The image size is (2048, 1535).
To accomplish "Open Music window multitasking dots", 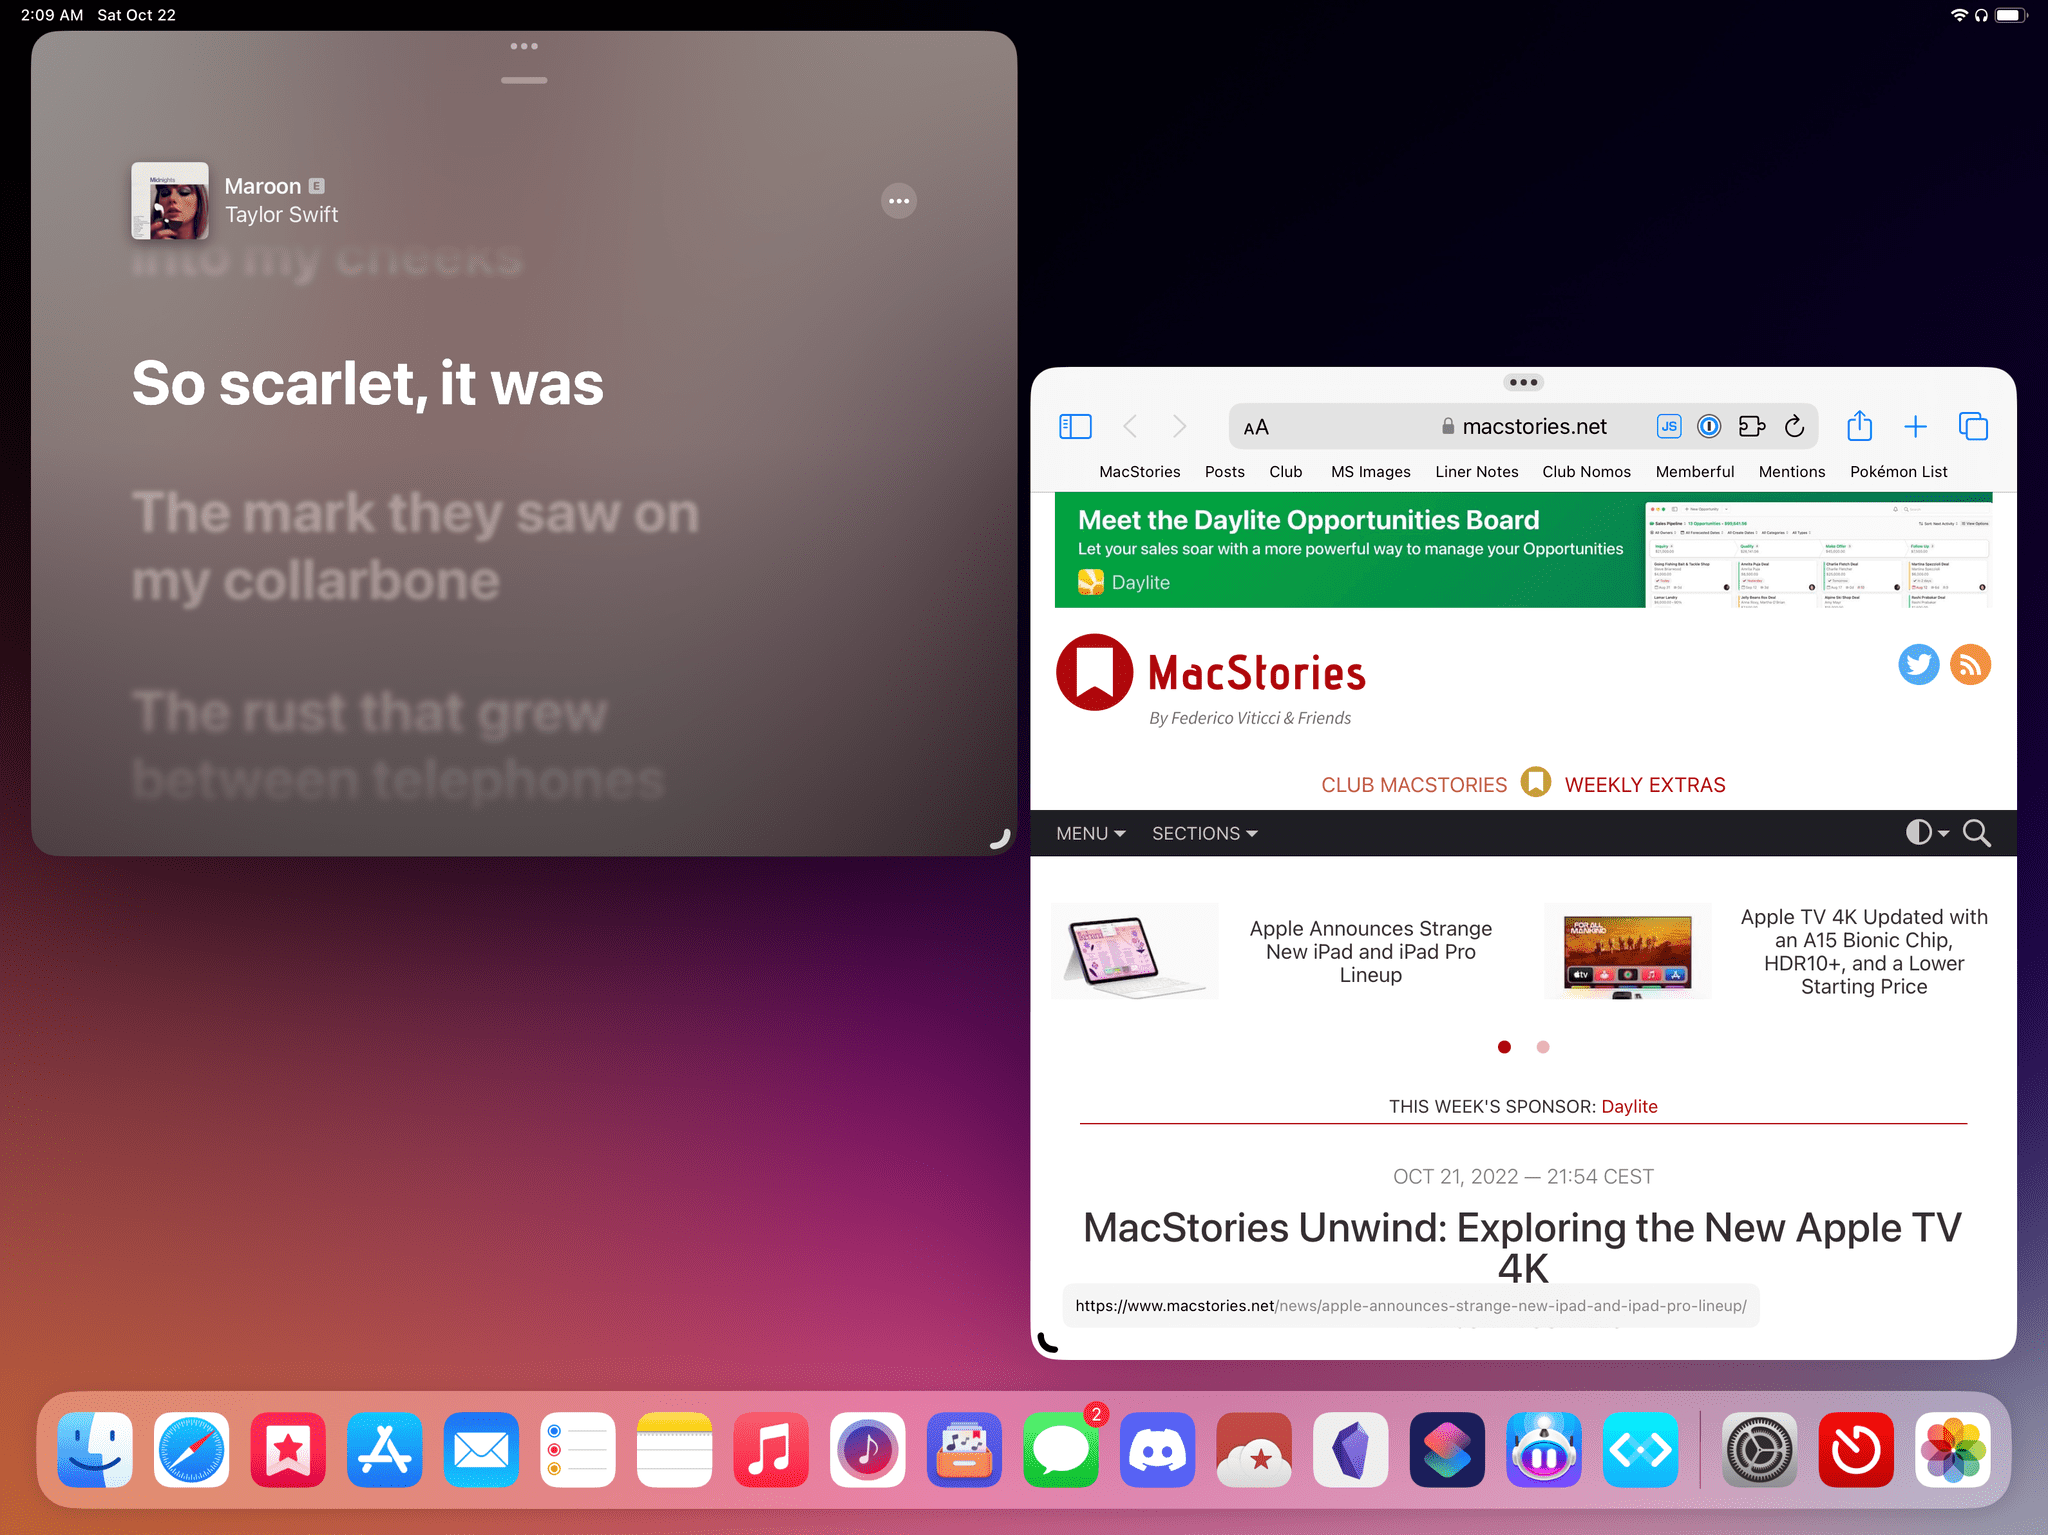I will [524, 46].
